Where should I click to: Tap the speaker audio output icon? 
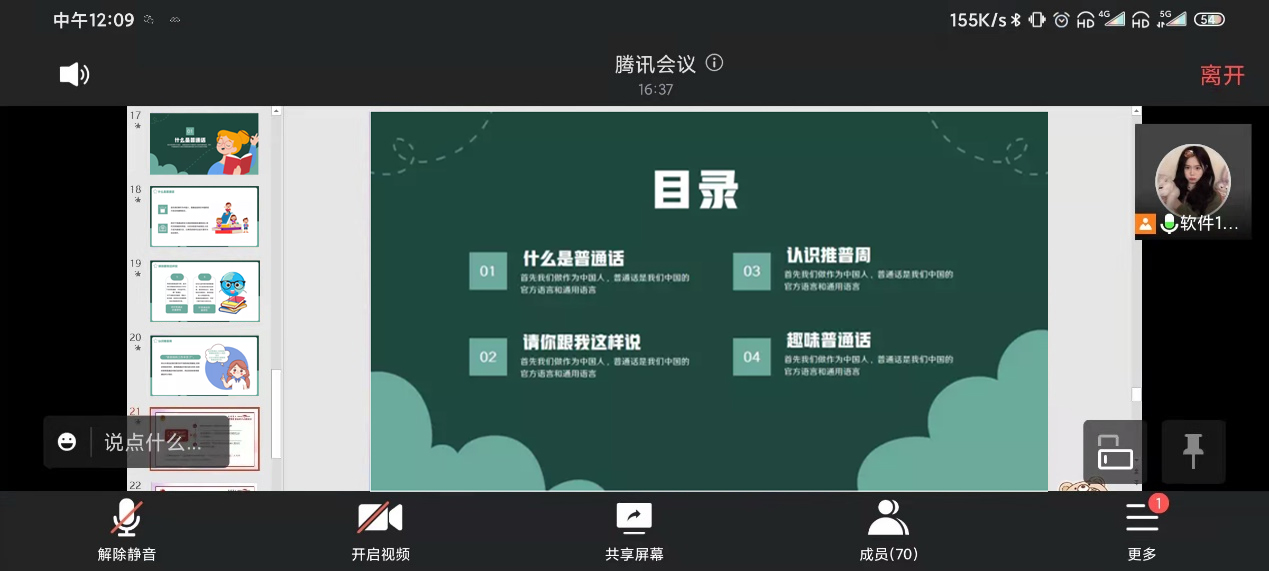coord(74,75)
